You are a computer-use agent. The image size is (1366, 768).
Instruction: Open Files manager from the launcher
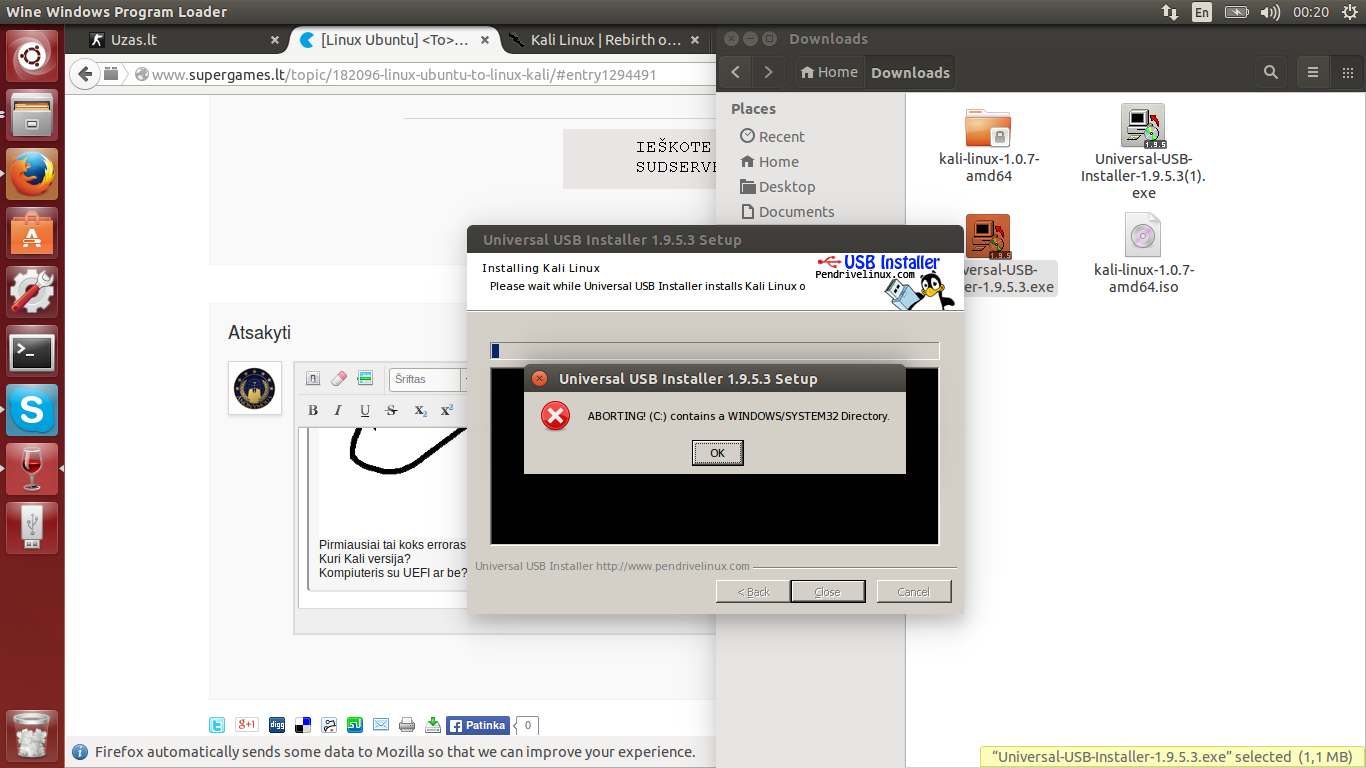coord(33,115)
